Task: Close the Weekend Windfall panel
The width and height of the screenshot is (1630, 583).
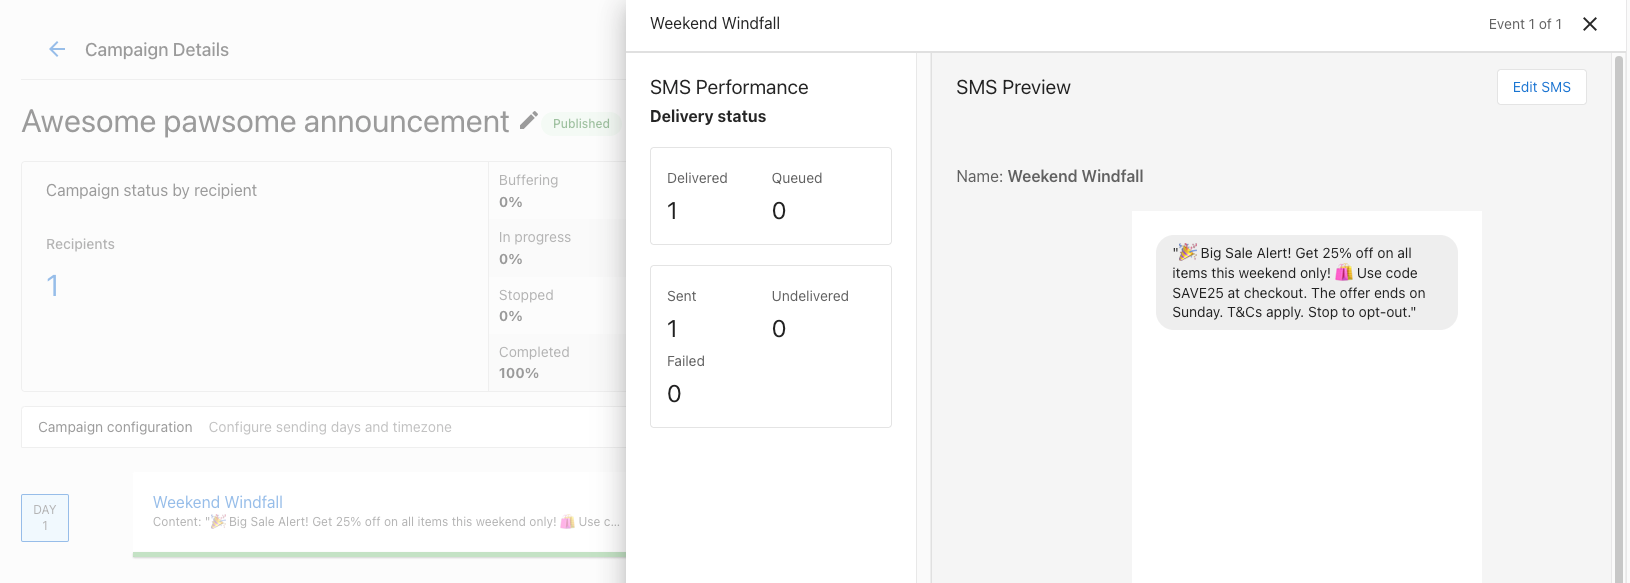Action: point(1590,24)
